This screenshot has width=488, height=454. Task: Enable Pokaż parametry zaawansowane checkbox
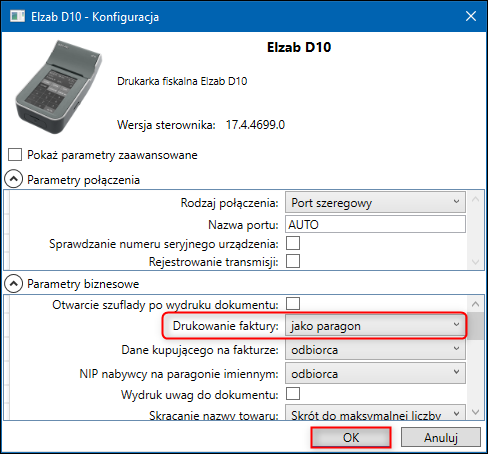[x=15, y=155]
